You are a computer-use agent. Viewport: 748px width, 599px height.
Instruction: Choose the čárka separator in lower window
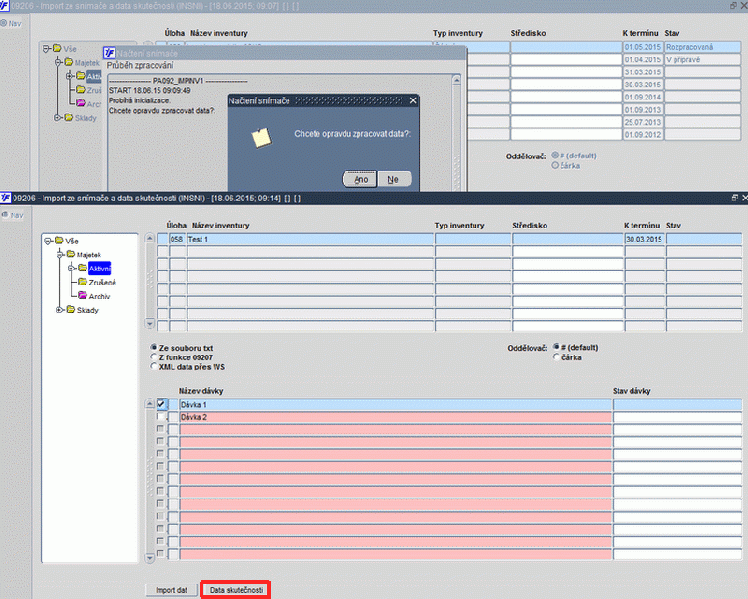tap(556, 357)
